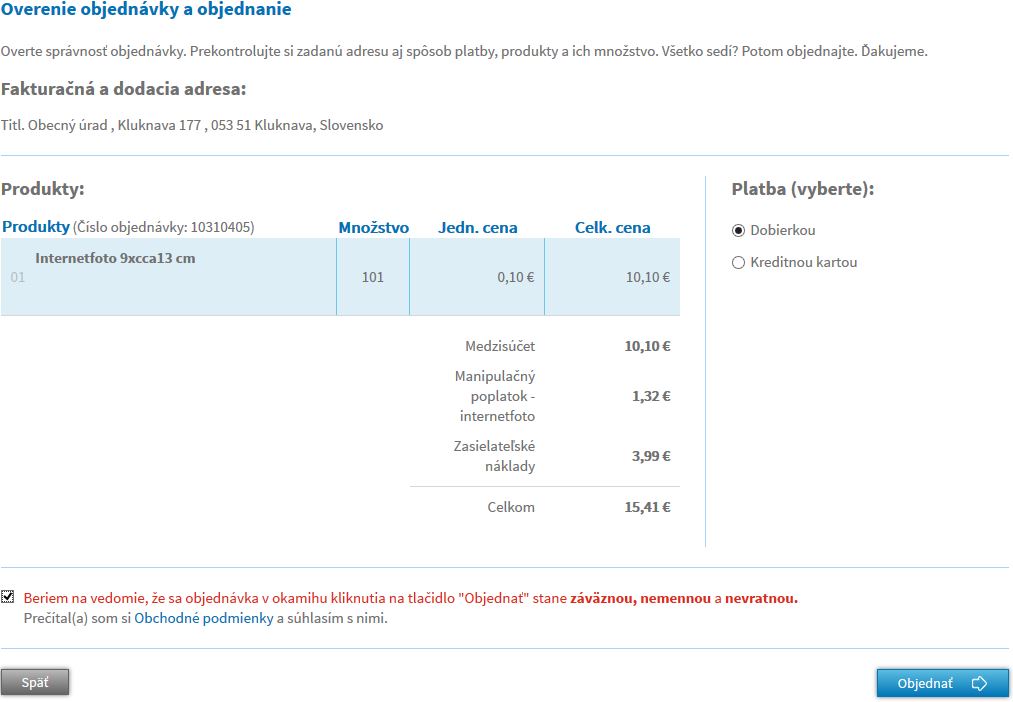Click the Celkom total 15,41 €
The height and width of the screenshot is (702, 1013).
647,507
